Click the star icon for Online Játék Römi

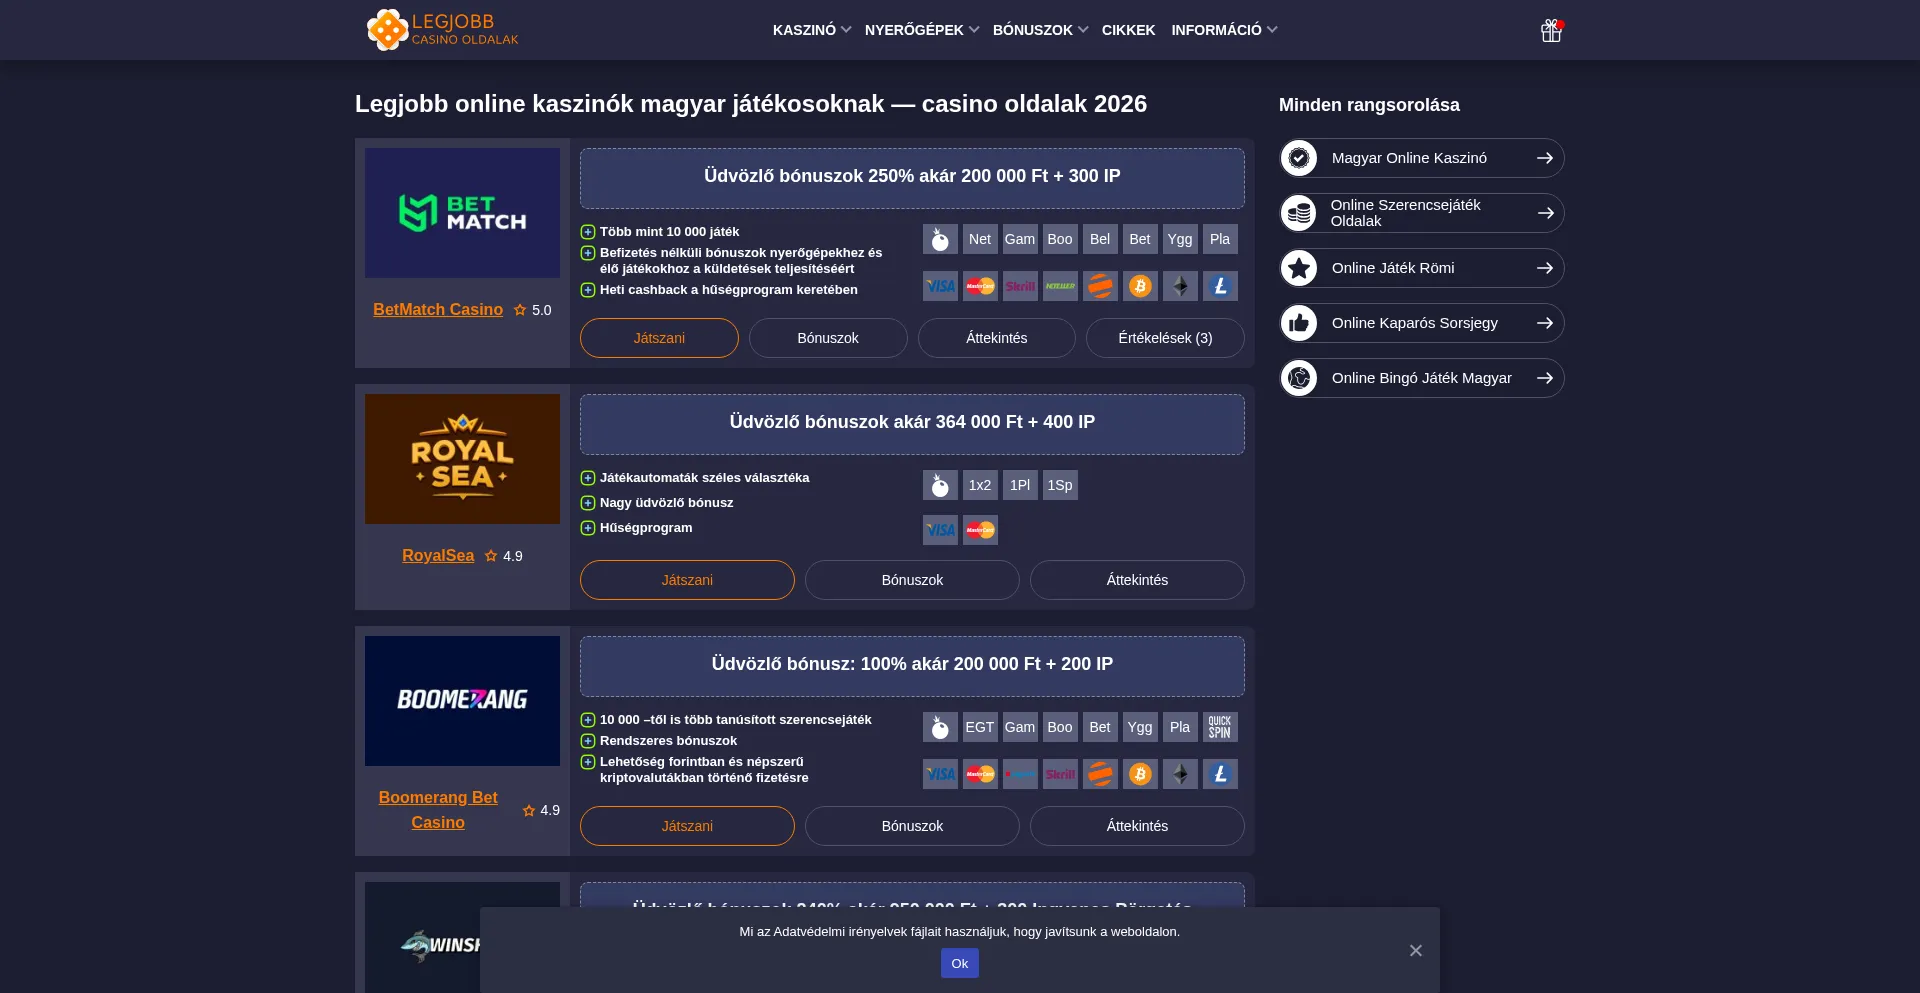point(1299,268)
